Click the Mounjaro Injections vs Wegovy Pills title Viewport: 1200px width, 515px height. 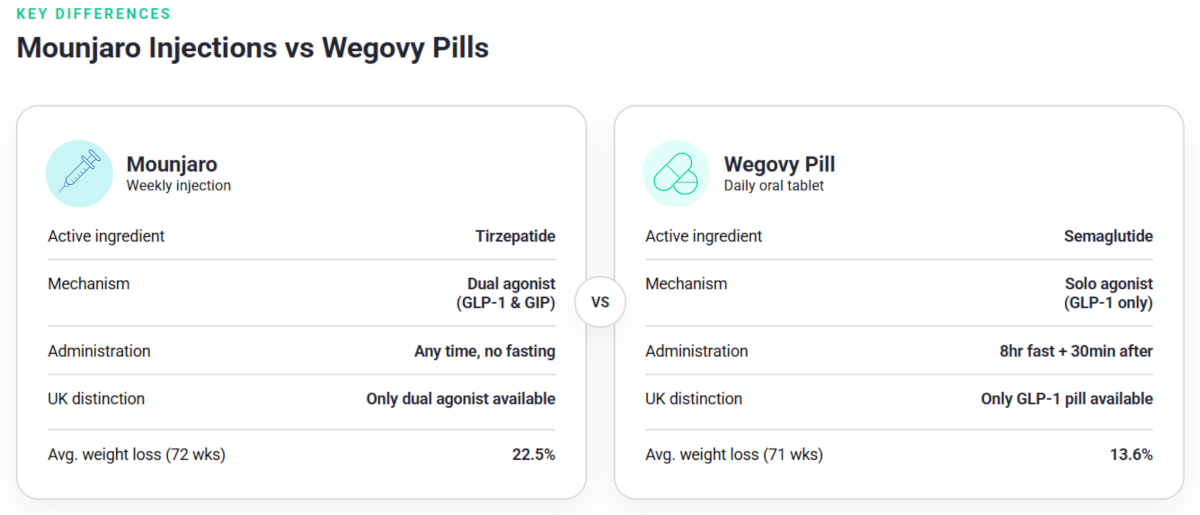coord(253,47)
